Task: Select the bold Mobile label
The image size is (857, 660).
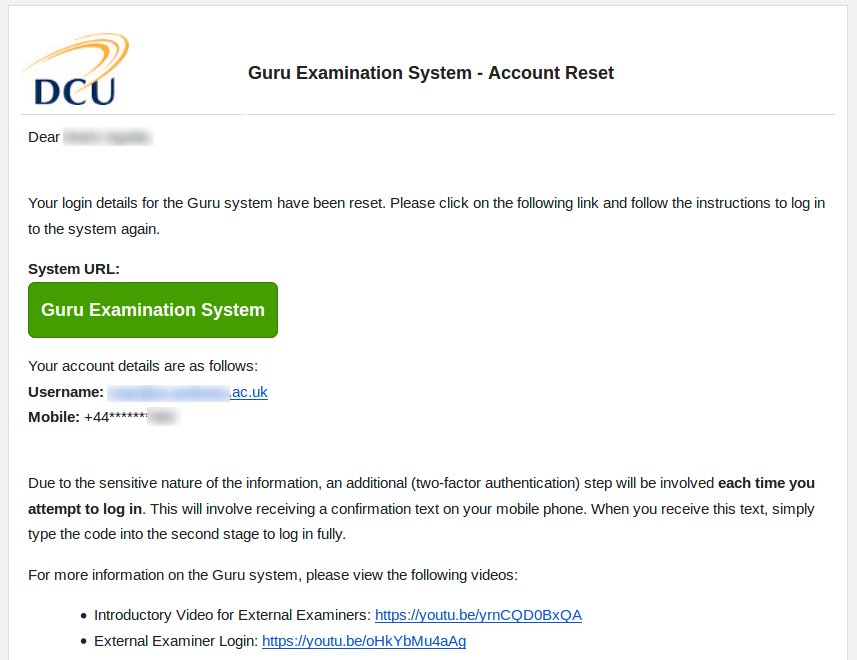Action: click(x=54, y=417)
